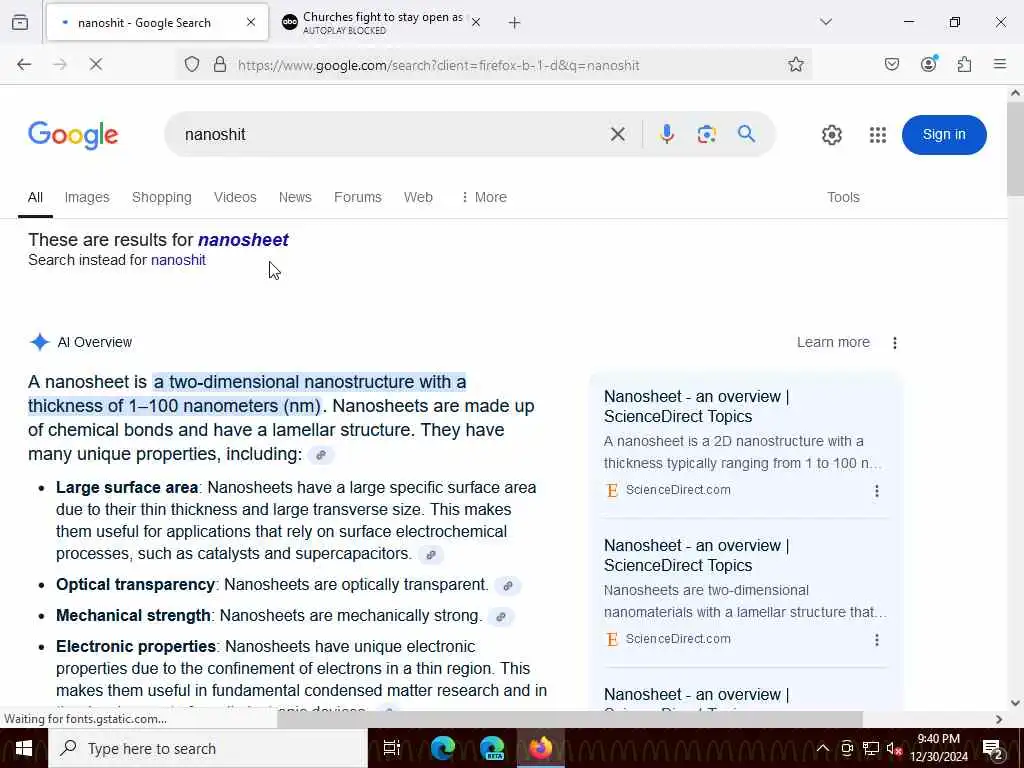The height and width of the screenshot is (768, 1024).
Task: Click the muted volume tray icon
Action: [894, 748]
